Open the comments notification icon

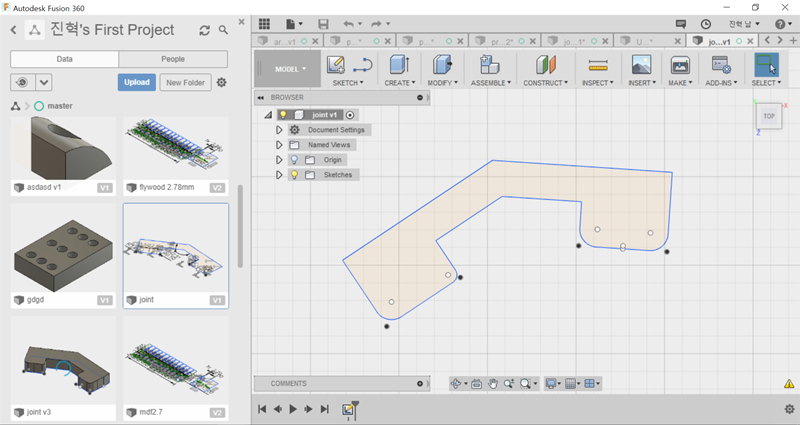(x=681, y=24)
